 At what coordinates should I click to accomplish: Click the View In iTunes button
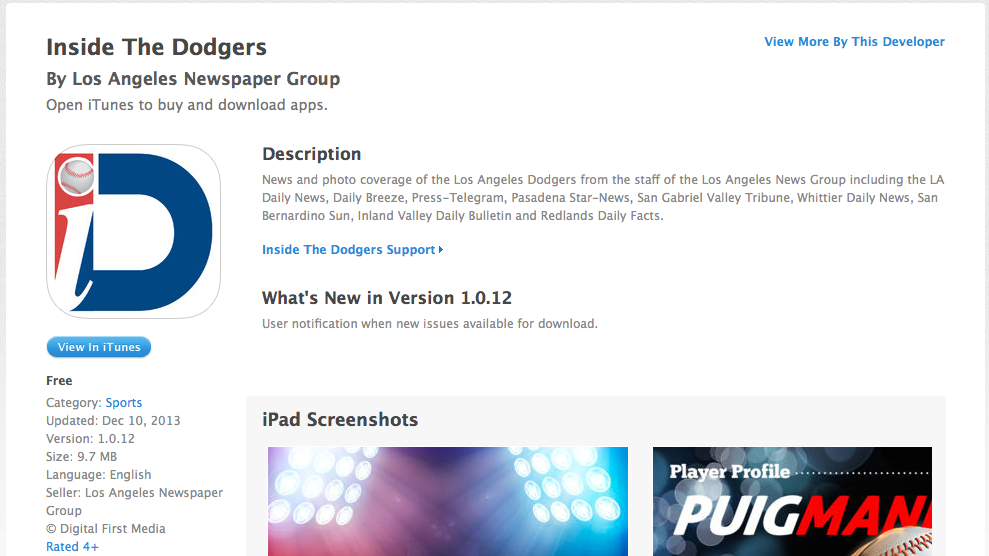[99, 347]
